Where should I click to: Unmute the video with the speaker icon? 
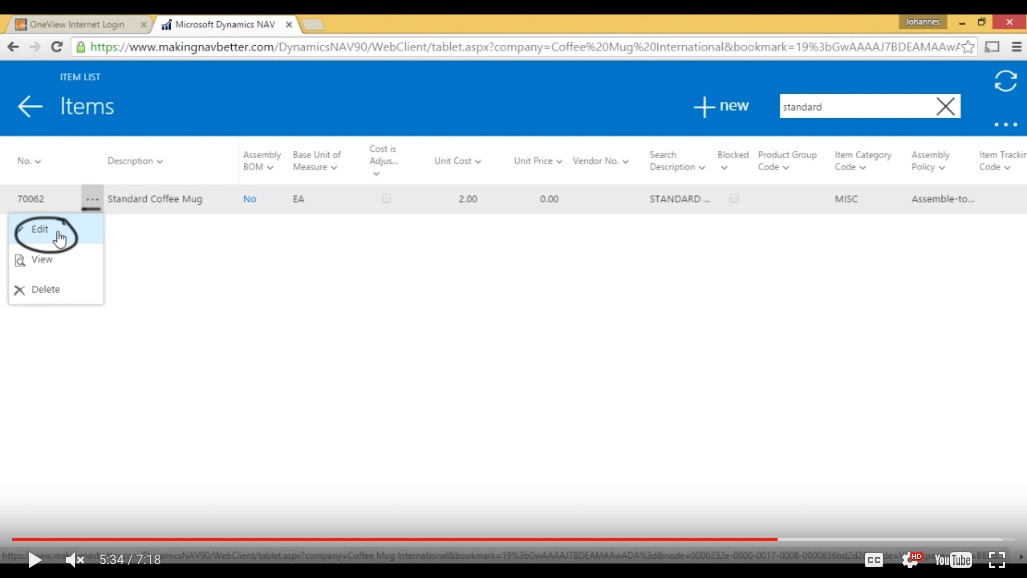click(x=74, y=560)
